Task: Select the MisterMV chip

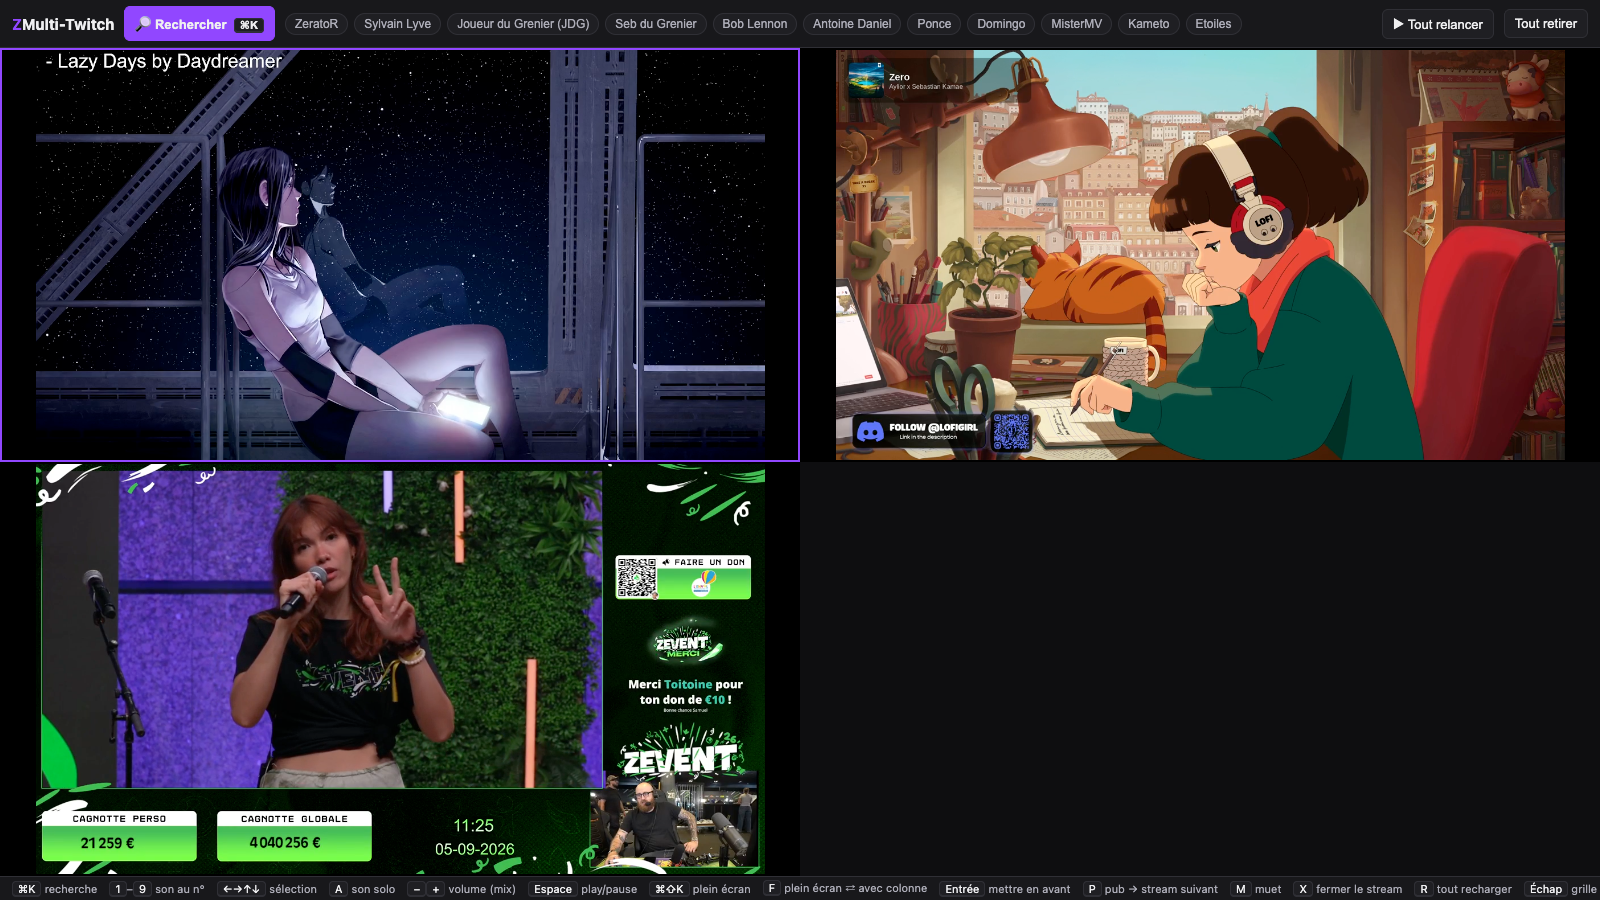Action: pyautogui.click(x=1076, y=24)
